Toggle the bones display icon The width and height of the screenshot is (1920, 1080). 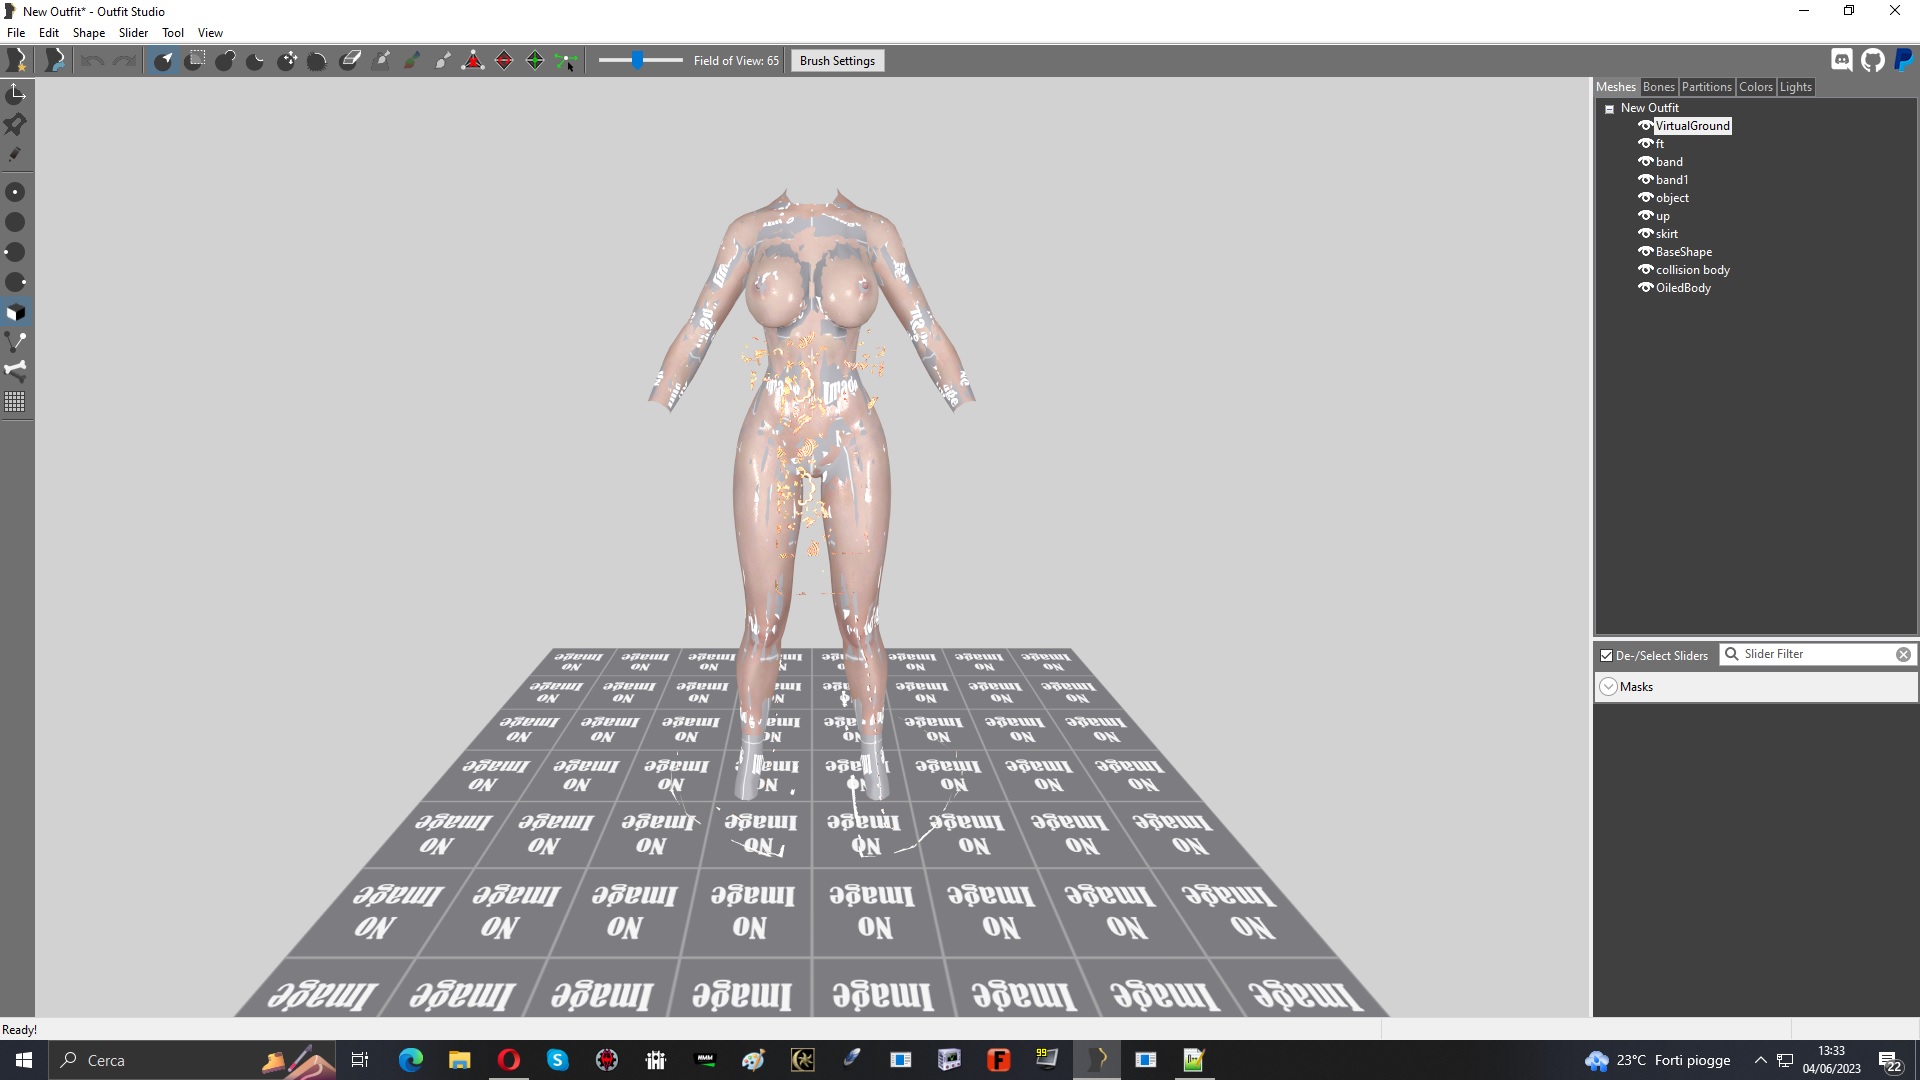pyautogui.click(x=16, y=371)
